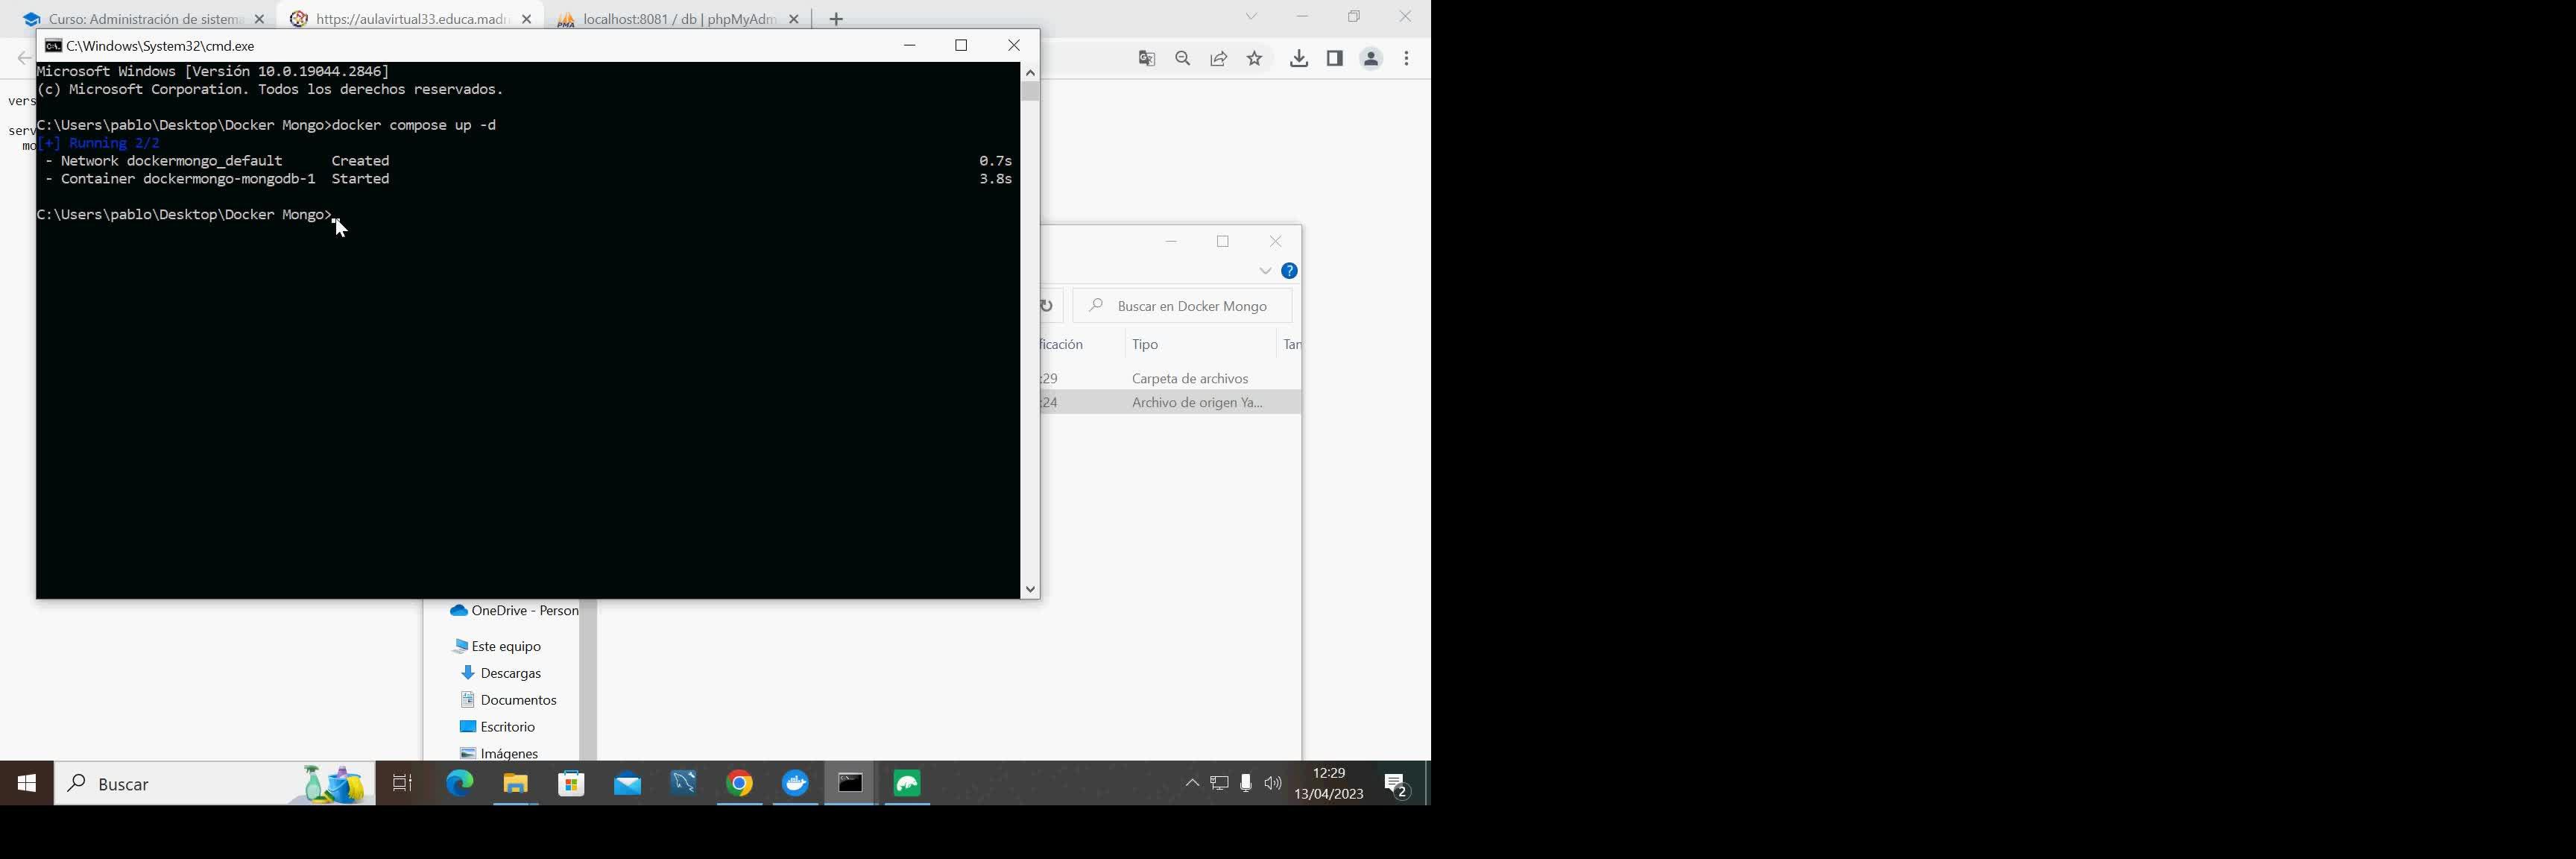Open File Explorer help question mark
2576x859 pixels.
click(1290, 271)
